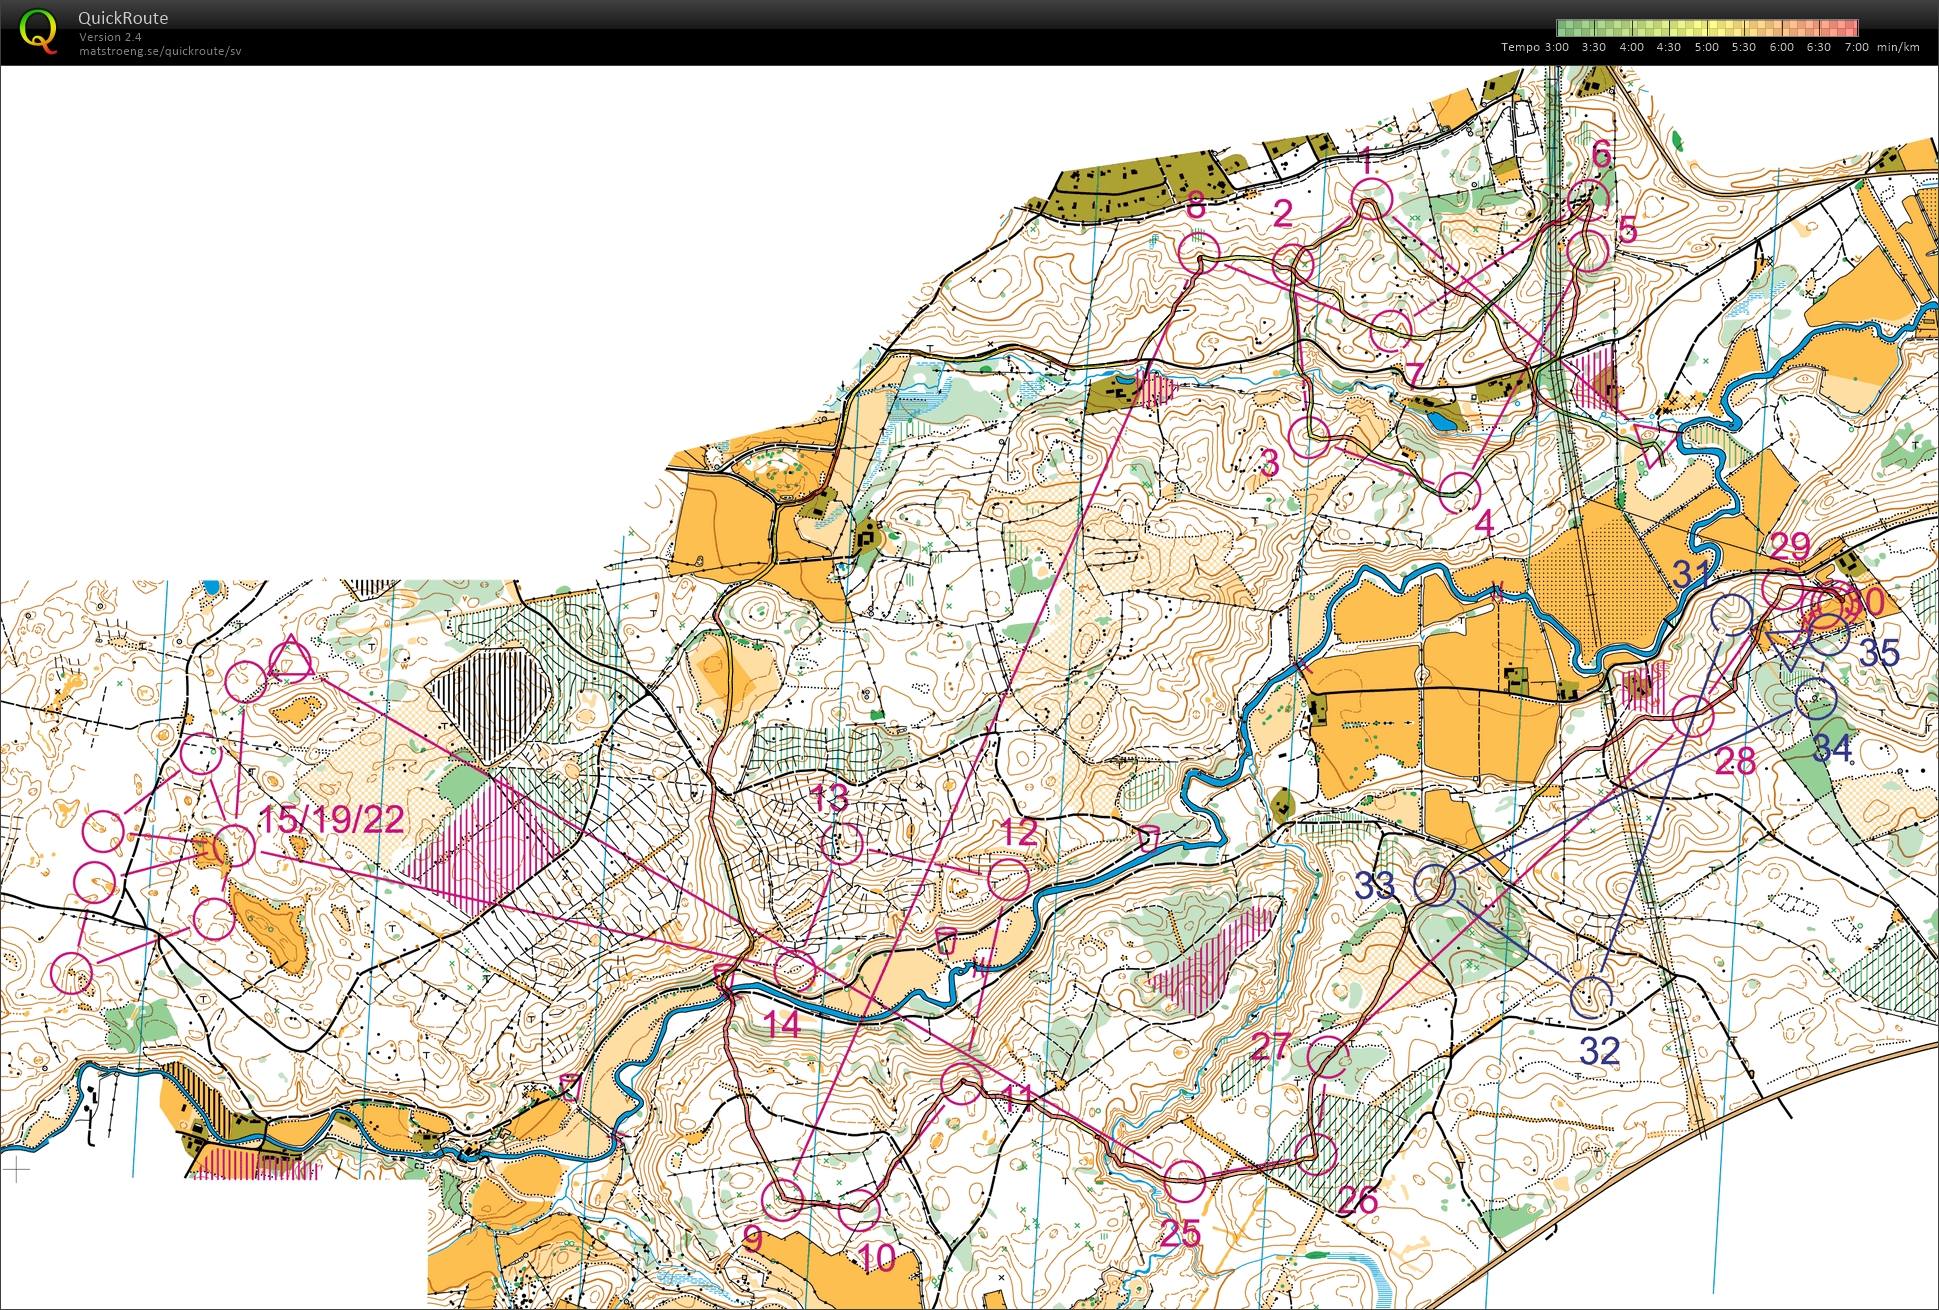Click control circle 25 on the map
Viewport: 1939px width, 1310px height.
click(1185, 1181)
